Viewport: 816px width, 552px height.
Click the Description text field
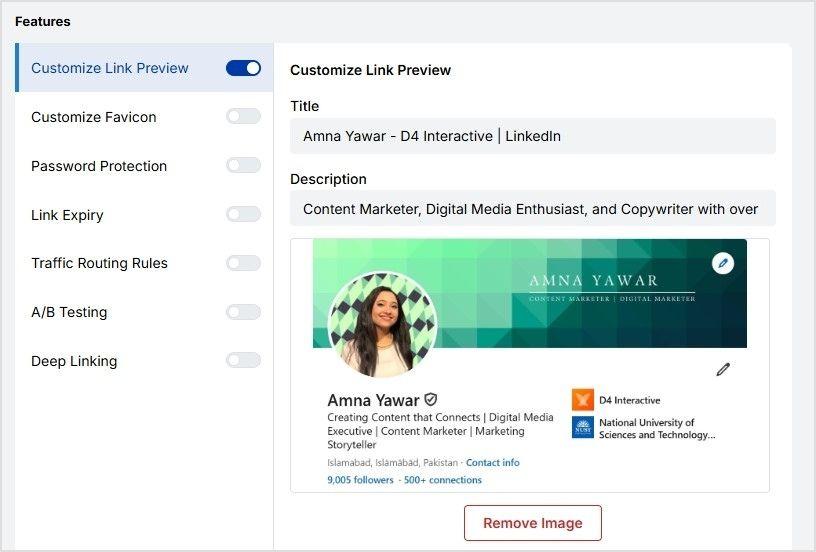[532, 209]
